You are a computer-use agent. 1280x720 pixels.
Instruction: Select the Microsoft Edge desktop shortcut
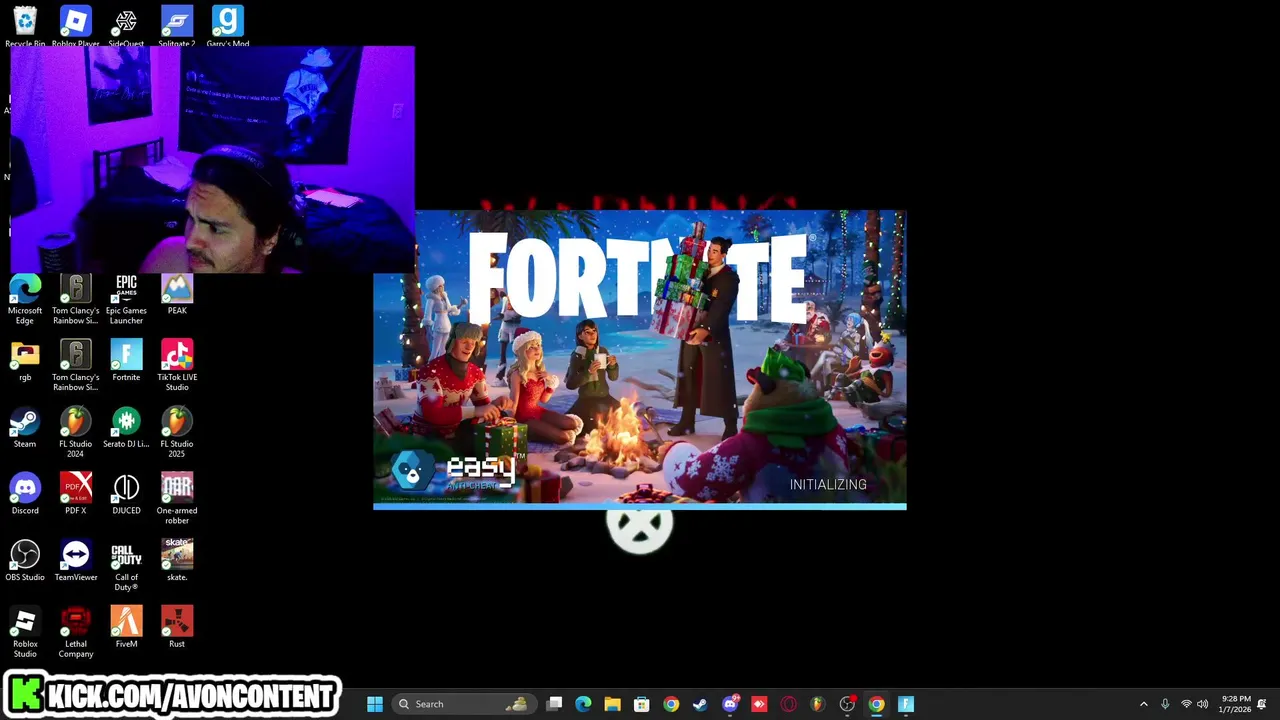[25, 300]
